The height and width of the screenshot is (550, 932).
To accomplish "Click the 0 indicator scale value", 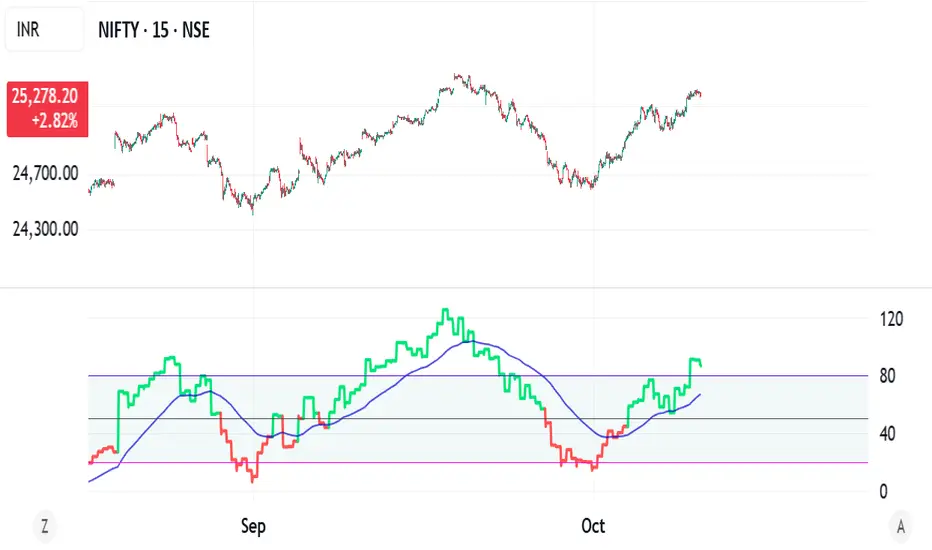I will pyautogui.click(x=882, y=491).
